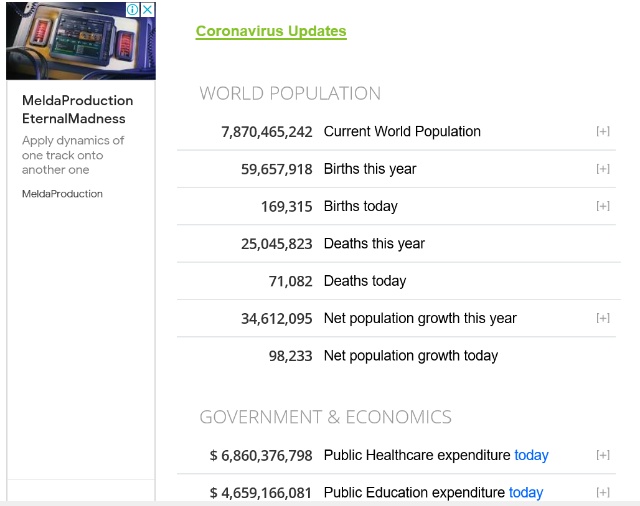Click the Government & Economics section heading
The width and height of the screenshot is (640, 506).
[x=325, y=417]
